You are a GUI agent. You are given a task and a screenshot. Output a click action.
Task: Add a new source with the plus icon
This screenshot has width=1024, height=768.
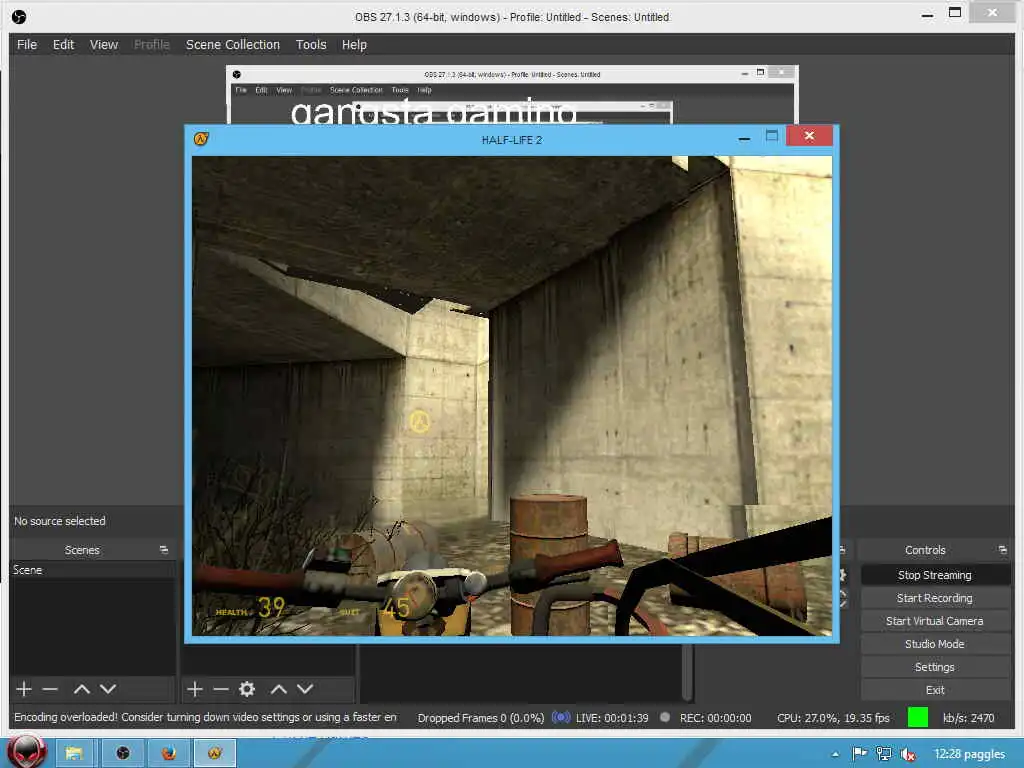(195, 689)
